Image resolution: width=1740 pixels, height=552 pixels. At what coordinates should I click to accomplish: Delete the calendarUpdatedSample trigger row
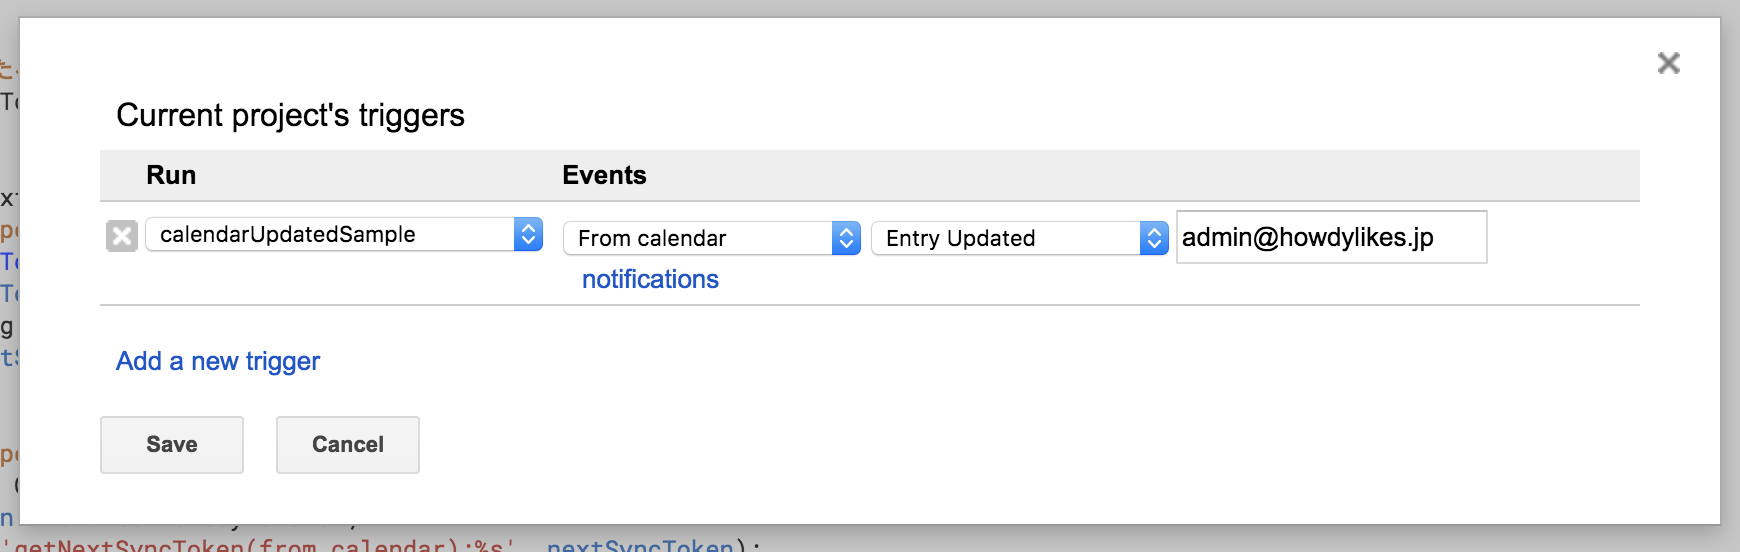pyautogui.click(x=122, y=236)
